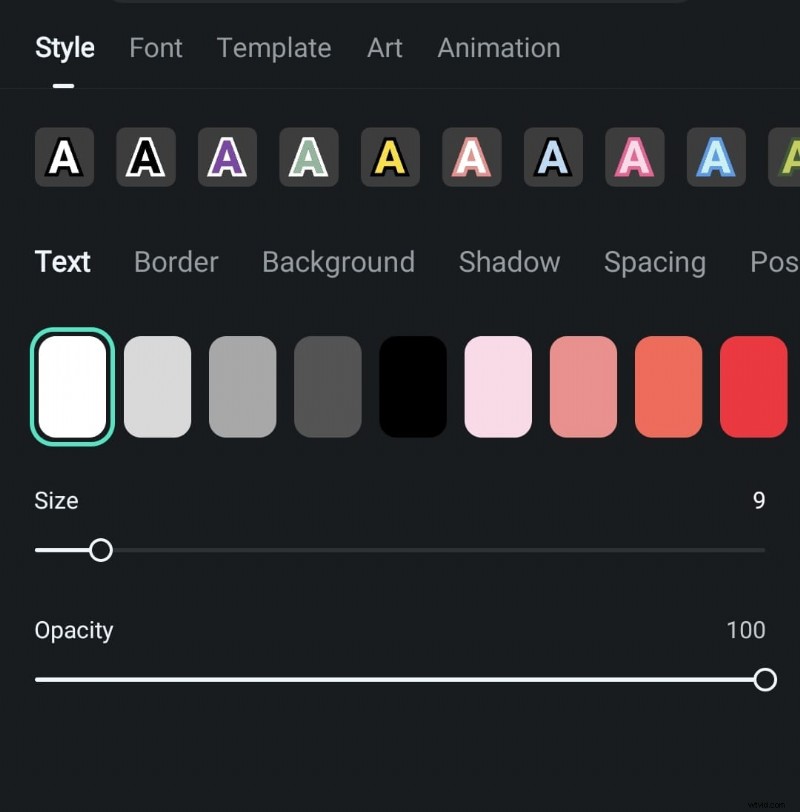Select the bold black A style preset
The height and width of the screenshot is (812, 800).
[145, 157]
